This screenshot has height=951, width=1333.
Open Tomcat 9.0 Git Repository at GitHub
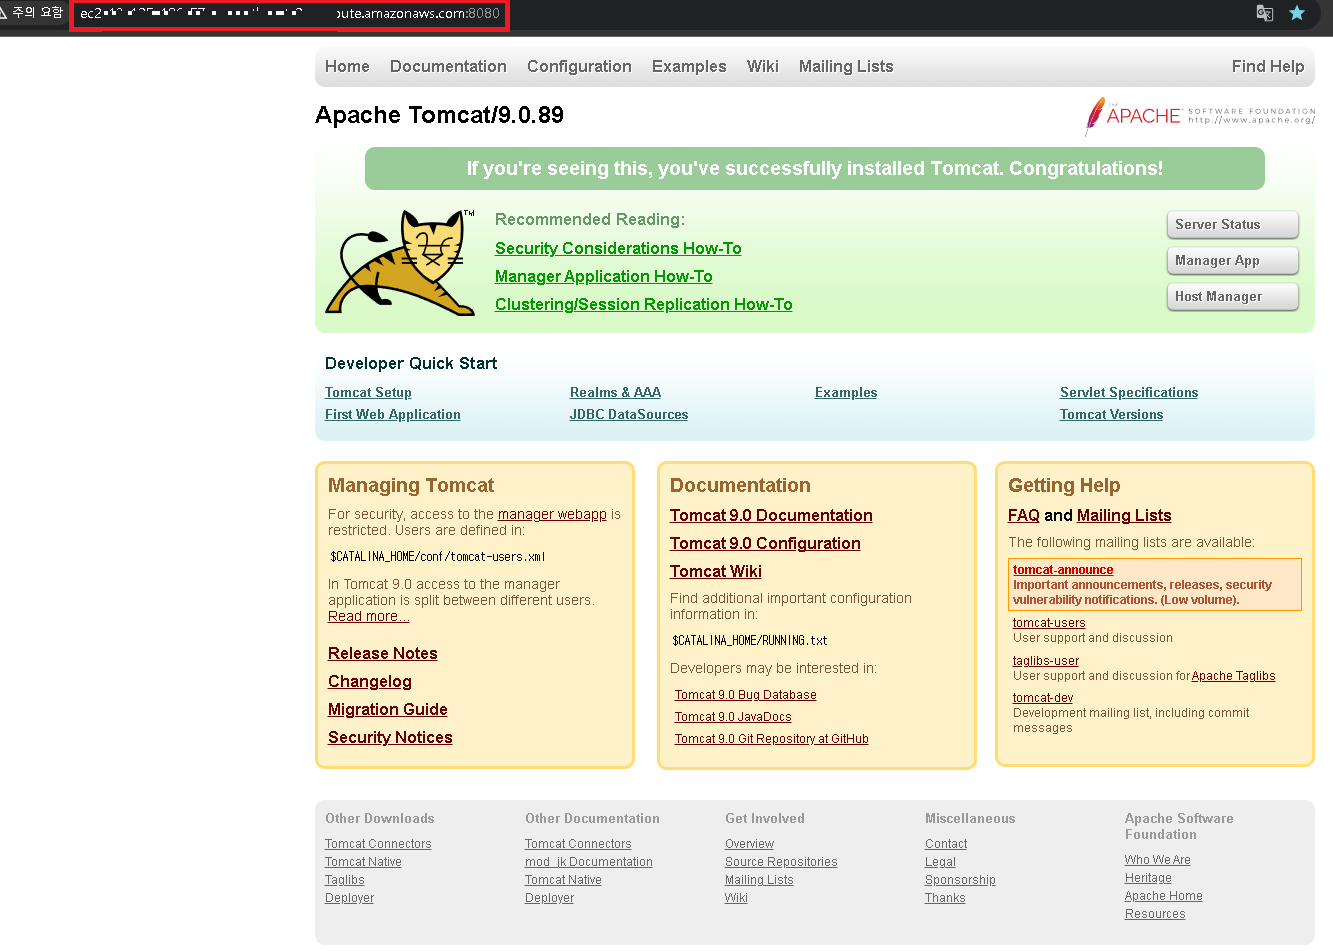pos(771,739)
